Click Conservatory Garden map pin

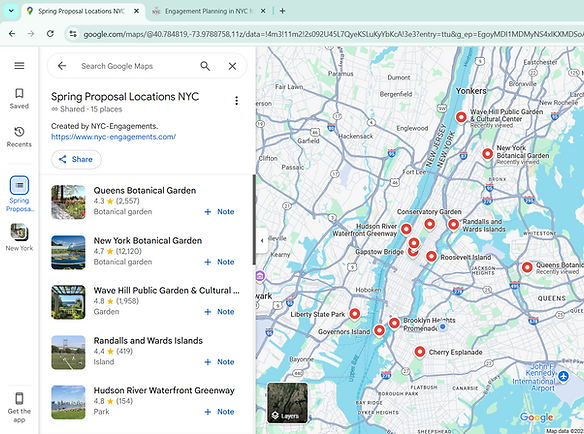pyautogui.click(x=429, y=225)
